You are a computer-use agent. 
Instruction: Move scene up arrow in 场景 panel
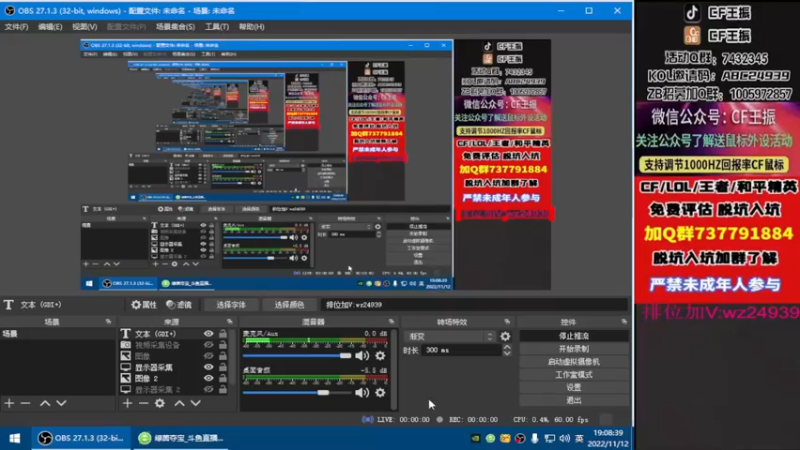pyautogui.click(x=45, y=403)
